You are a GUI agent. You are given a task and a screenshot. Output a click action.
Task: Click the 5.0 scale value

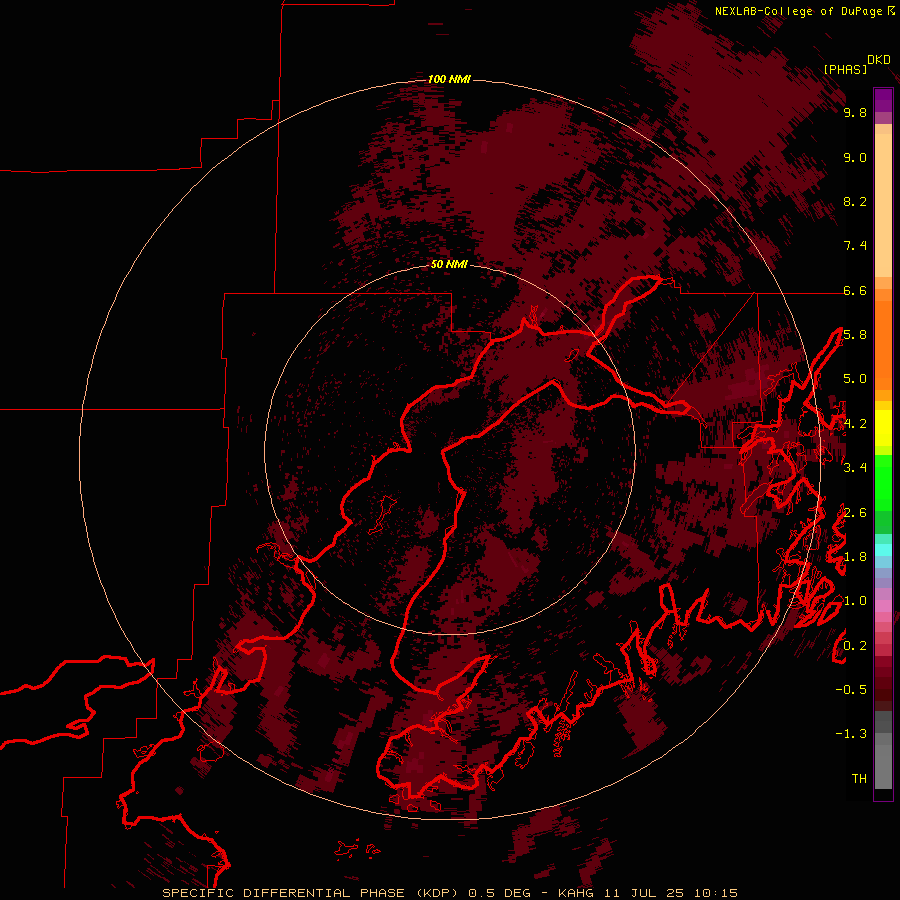click(x=855, y=379)
